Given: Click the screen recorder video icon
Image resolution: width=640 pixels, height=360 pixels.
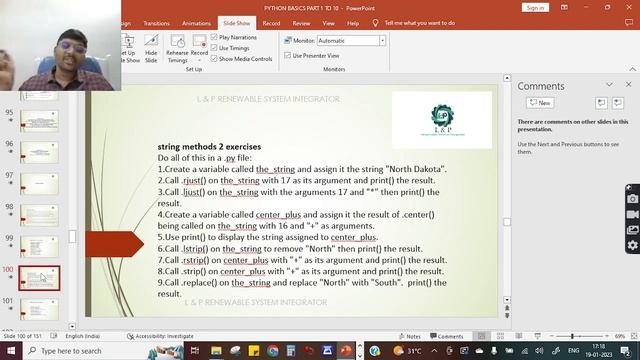Looking at the screenshot, I should pyautogui.click(x=633, y=214).
